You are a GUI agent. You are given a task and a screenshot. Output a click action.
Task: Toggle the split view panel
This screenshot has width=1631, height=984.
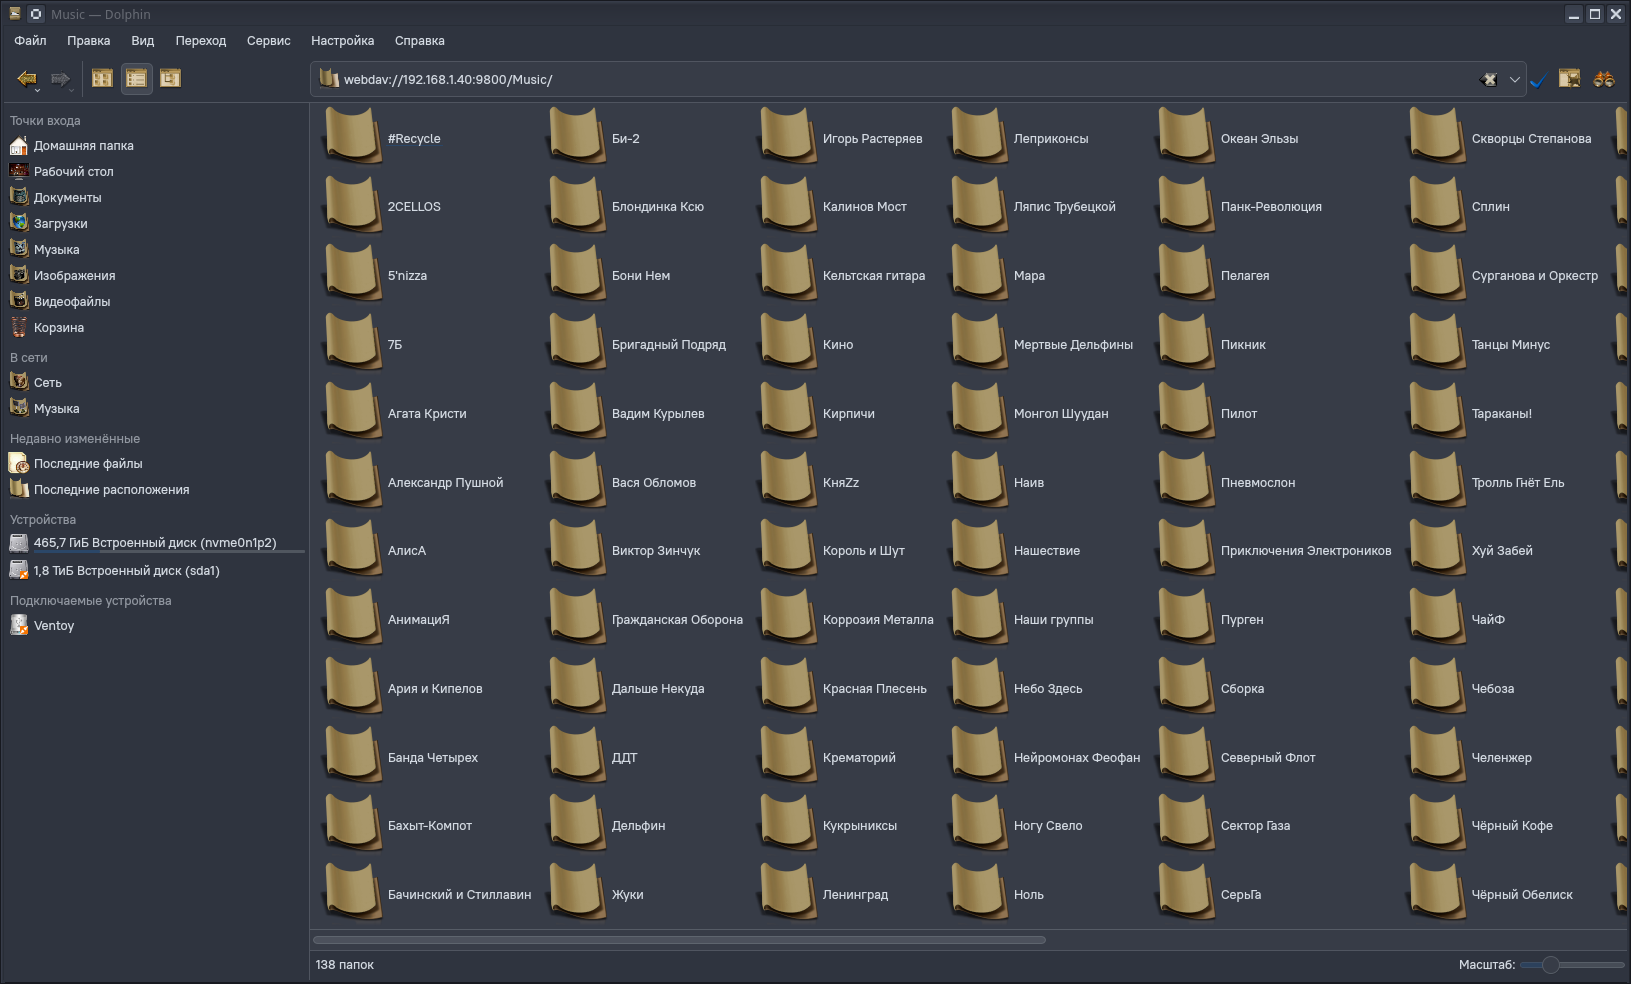click(x=1569, y=79)
